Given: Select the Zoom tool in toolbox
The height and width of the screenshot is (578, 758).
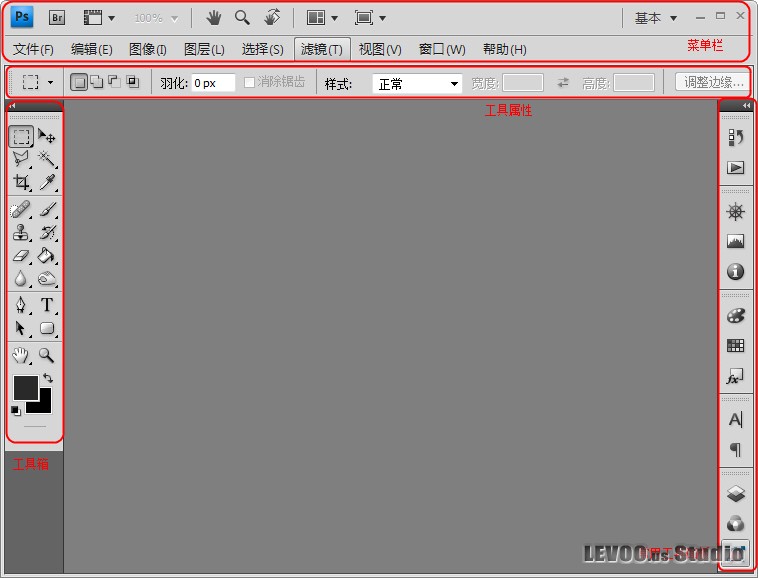Looking at the screenshot, I should tap(47, 356).
